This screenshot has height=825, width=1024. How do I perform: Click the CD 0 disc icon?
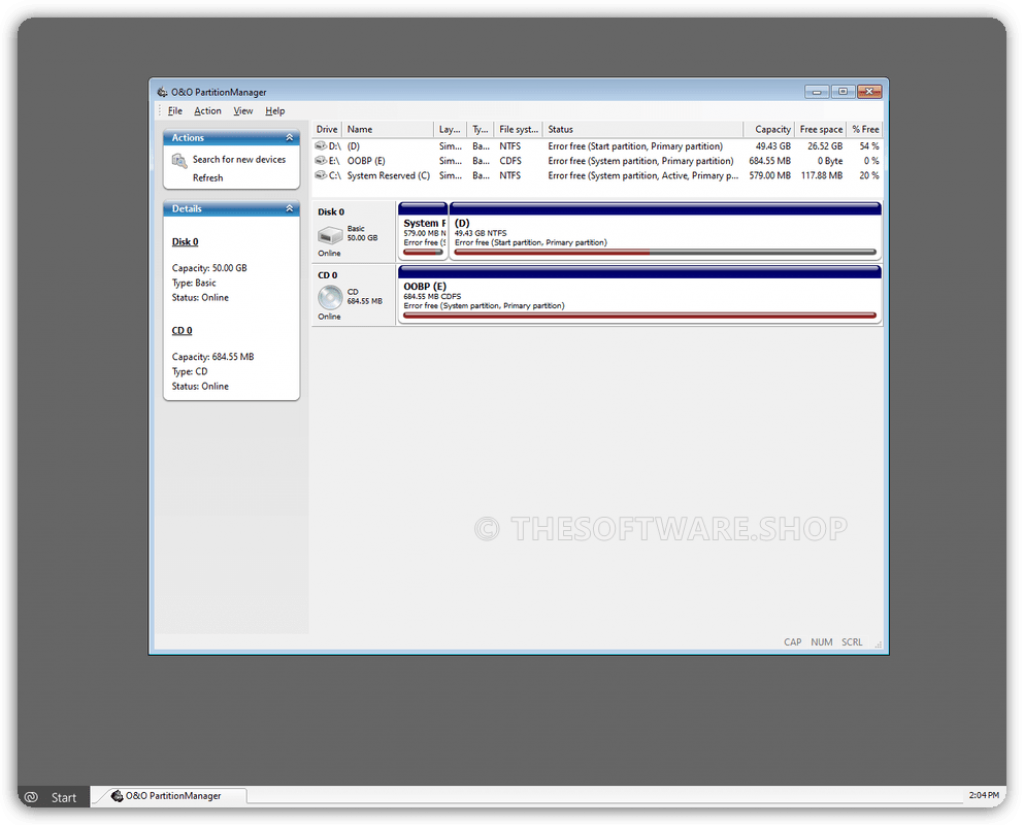(x=330, y=297)
